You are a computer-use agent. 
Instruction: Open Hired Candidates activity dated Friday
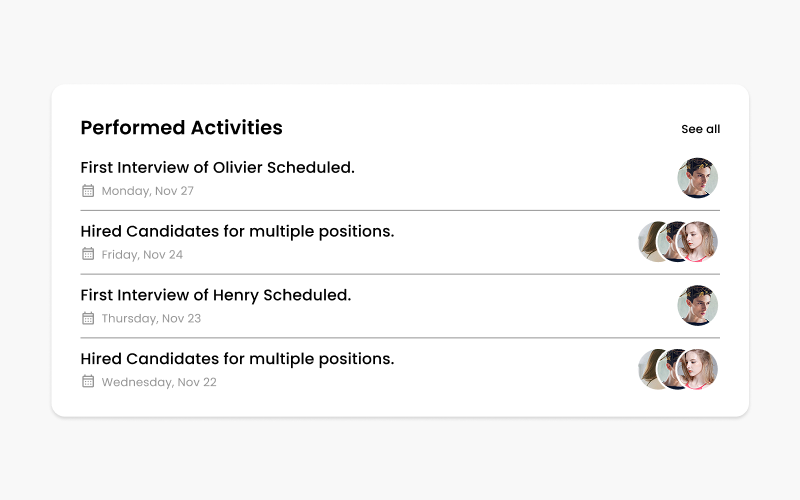[237, 232]
